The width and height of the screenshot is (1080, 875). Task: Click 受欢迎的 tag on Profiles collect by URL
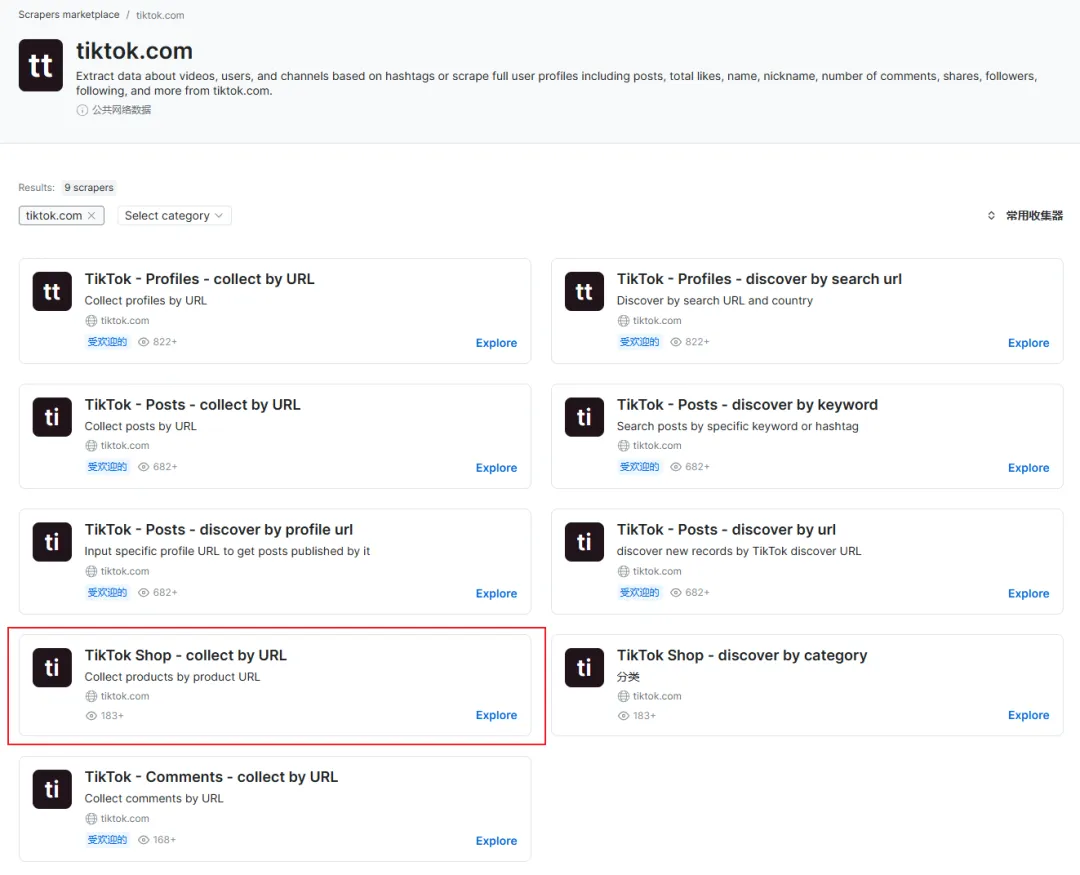point(107,342)
